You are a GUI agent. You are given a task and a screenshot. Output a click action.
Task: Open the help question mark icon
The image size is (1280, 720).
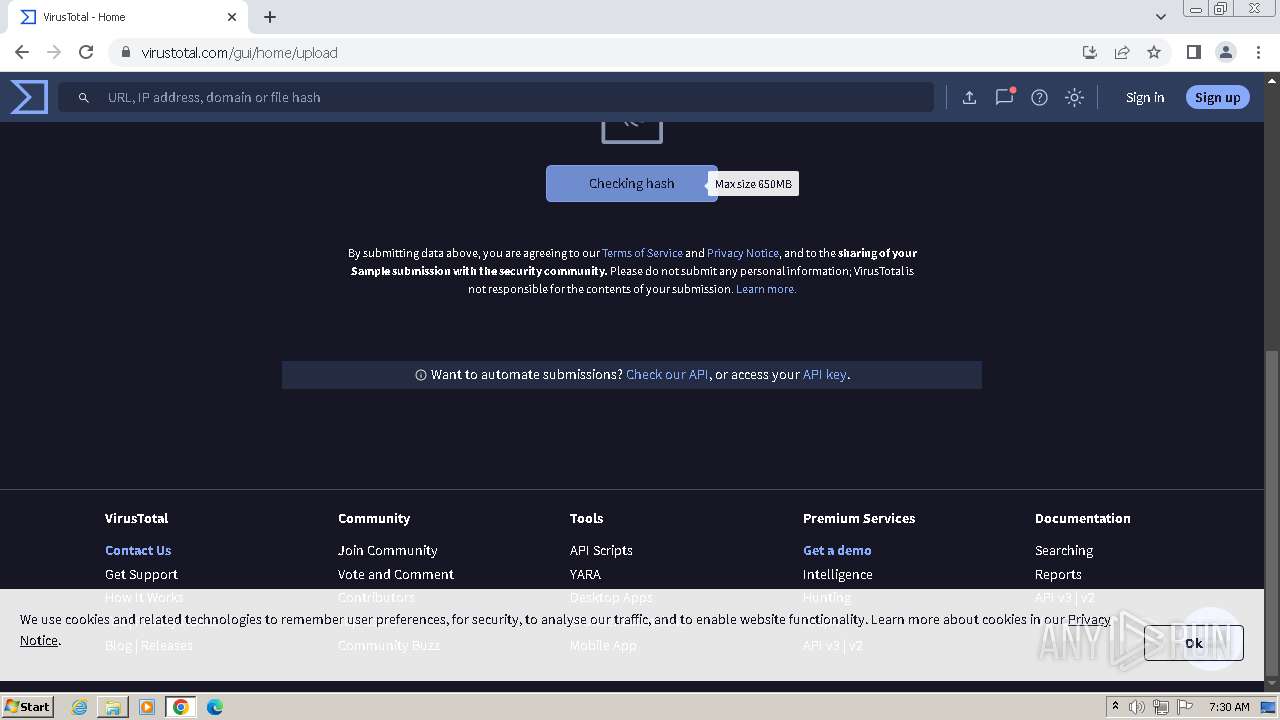1039,97
